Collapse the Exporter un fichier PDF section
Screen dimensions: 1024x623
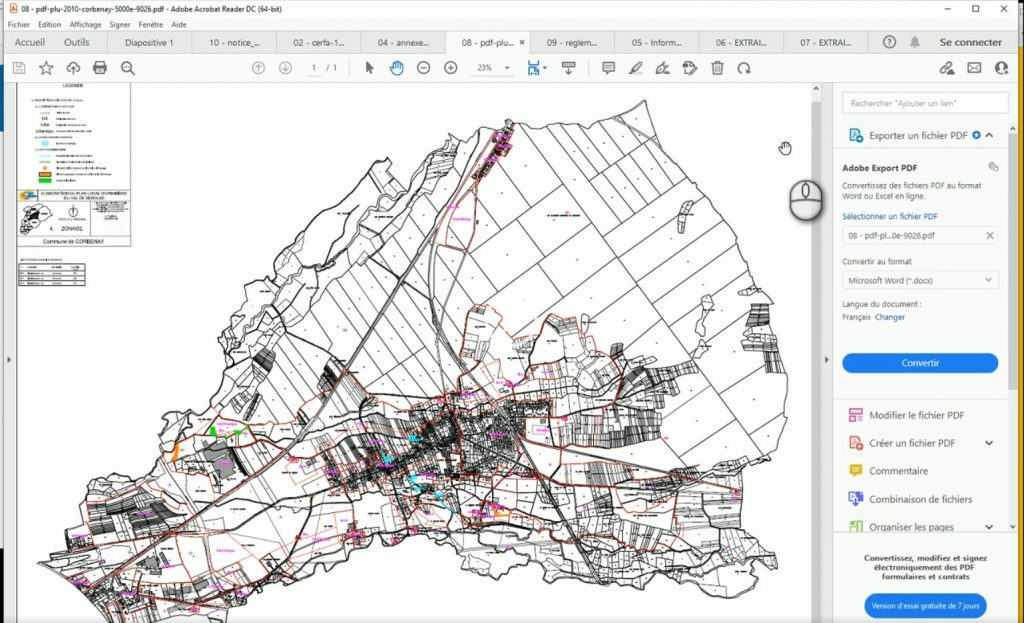click(989, 135)
